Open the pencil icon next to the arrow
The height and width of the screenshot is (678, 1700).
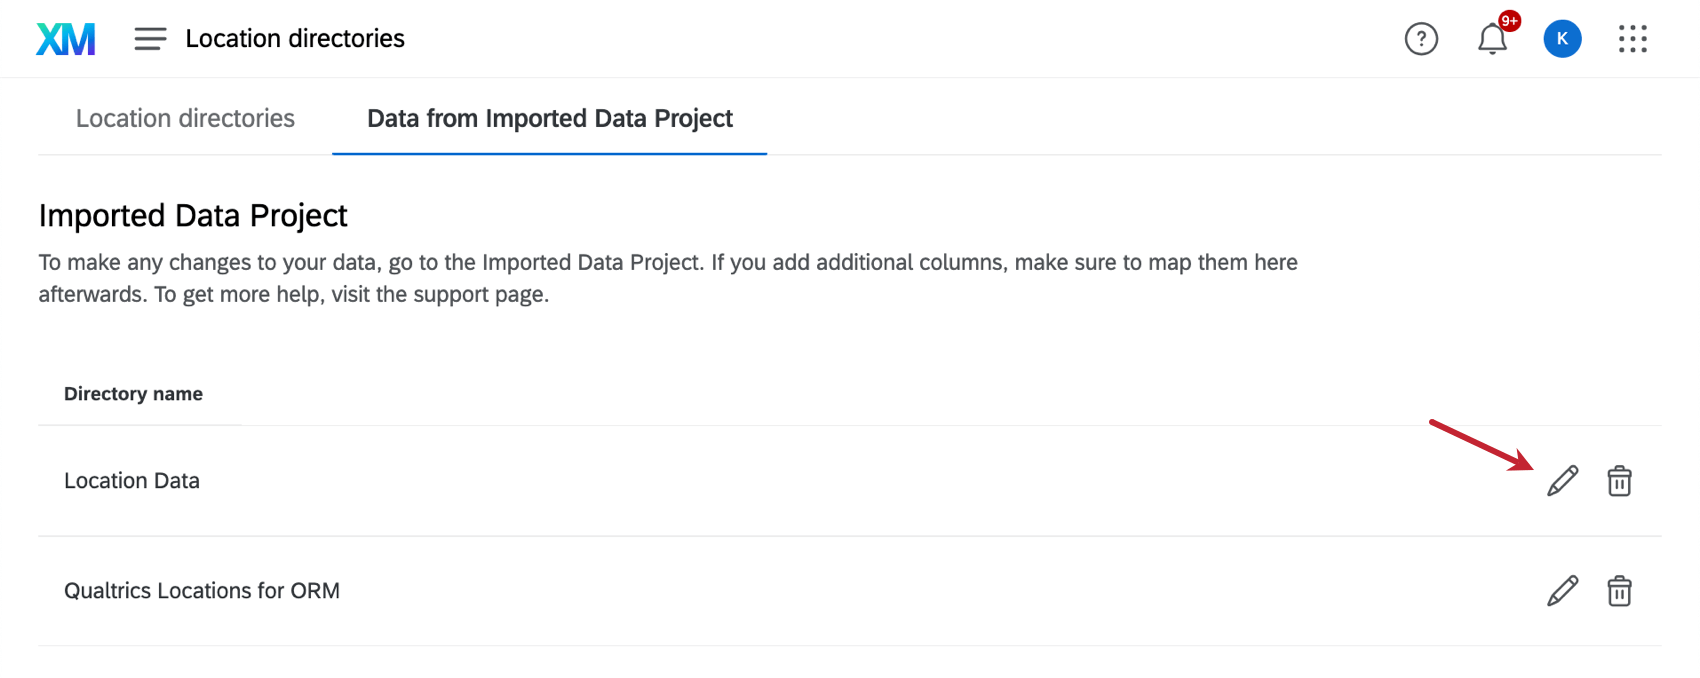[1562, 480]
